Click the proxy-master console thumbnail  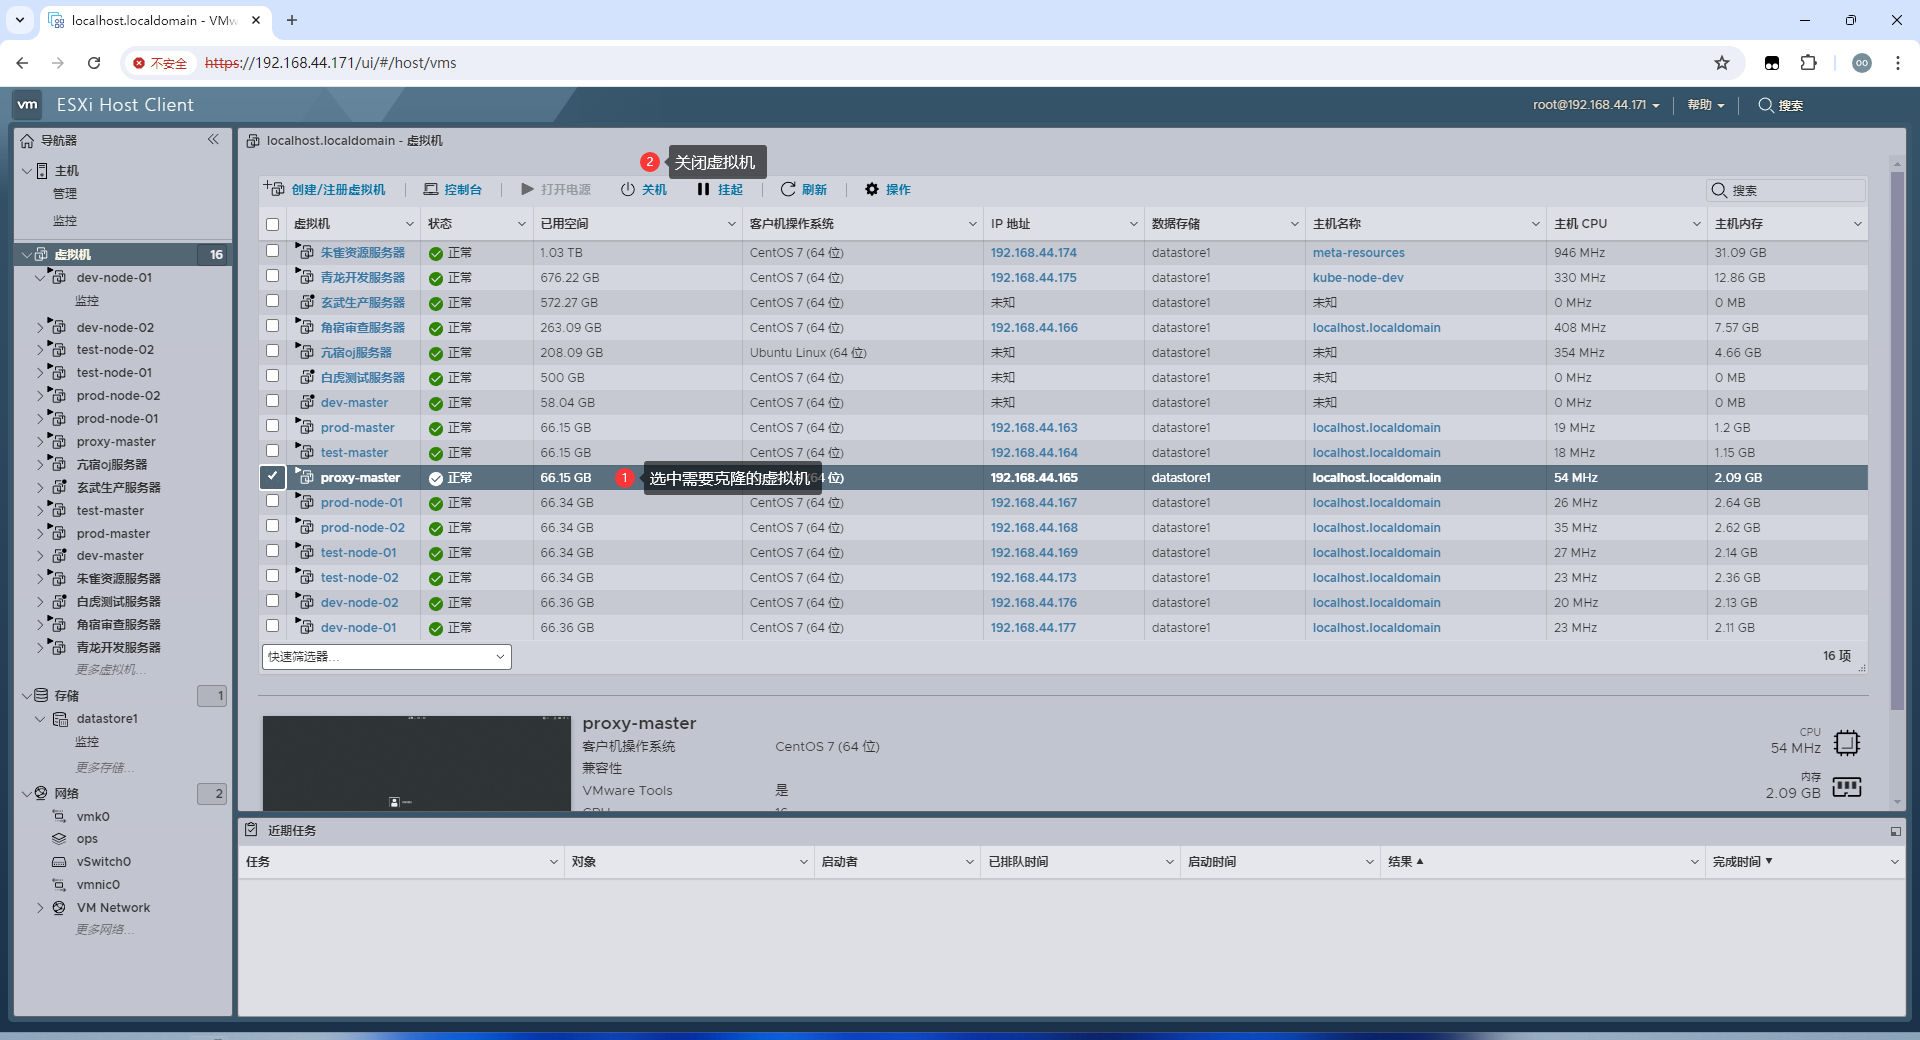point(416,763)
